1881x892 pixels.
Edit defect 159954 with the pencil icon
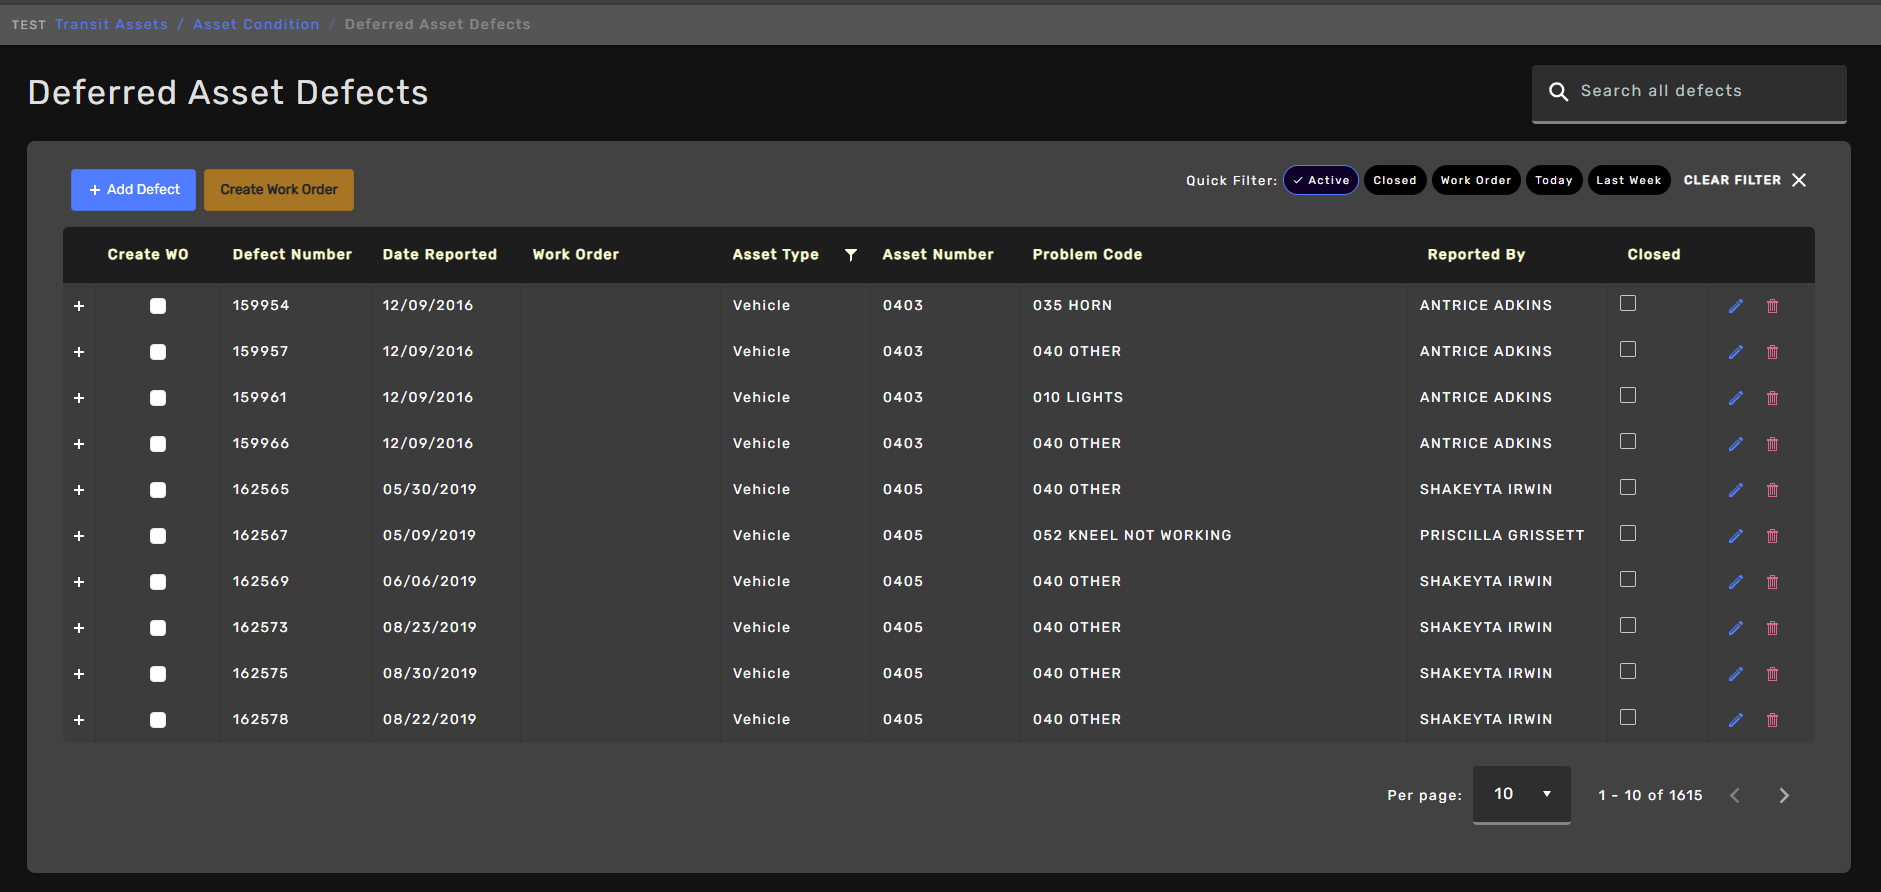pos(1736,306)
